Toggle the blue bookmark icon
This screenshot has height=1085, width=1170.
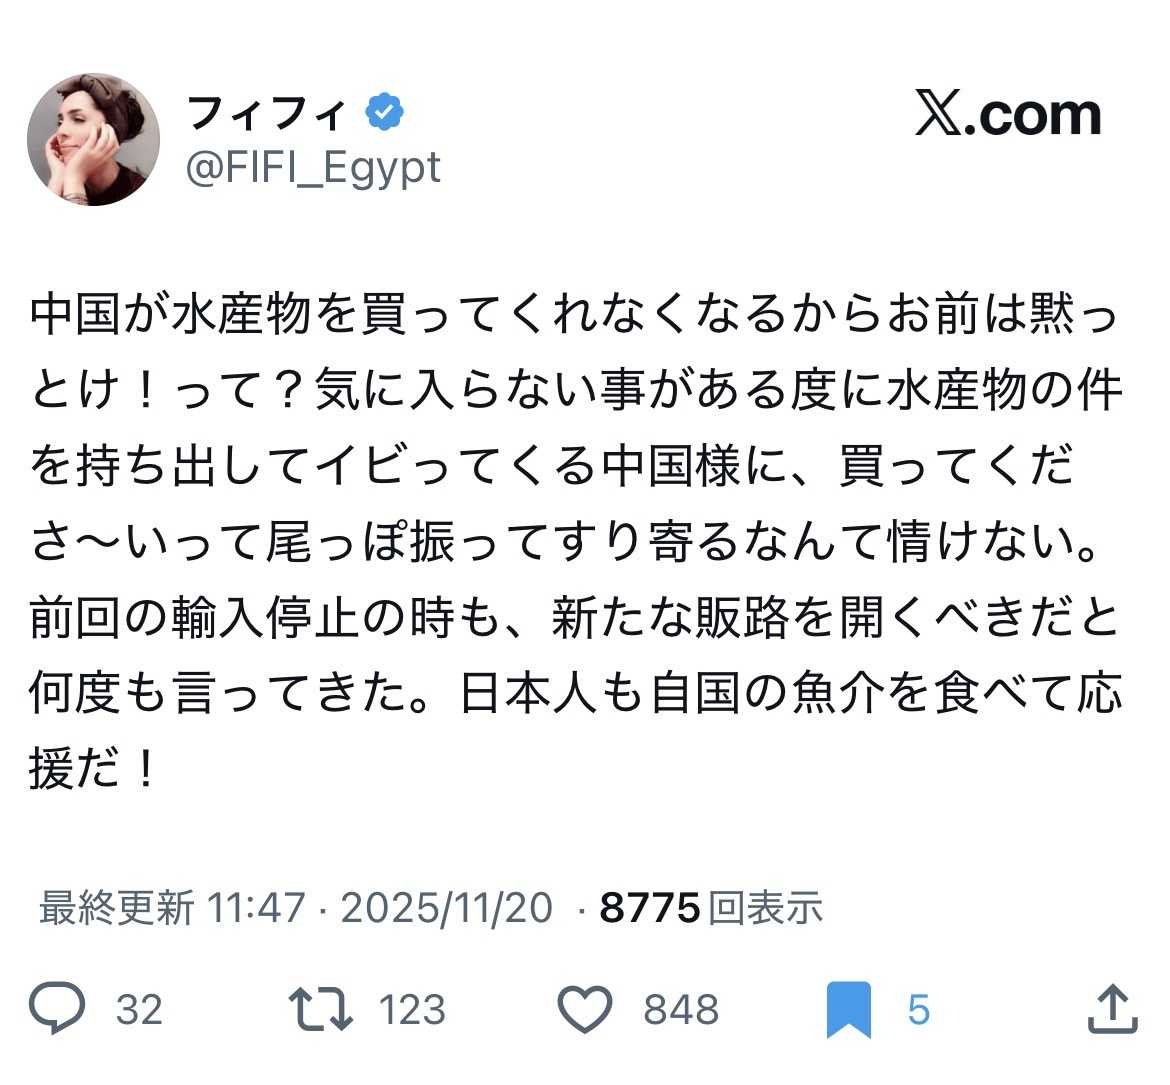click(x=849, y=1009)
